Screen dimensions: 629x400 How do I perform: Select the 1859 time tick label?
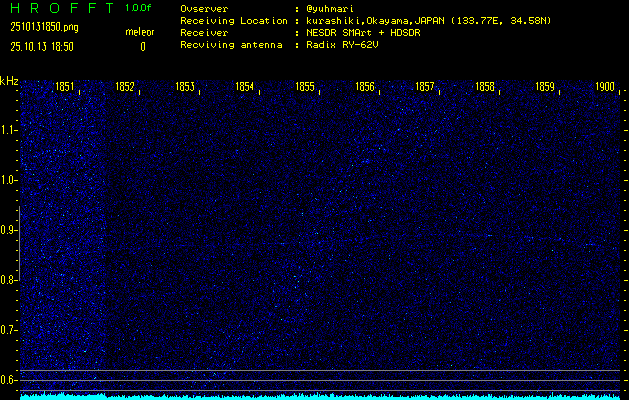point(545,87)
